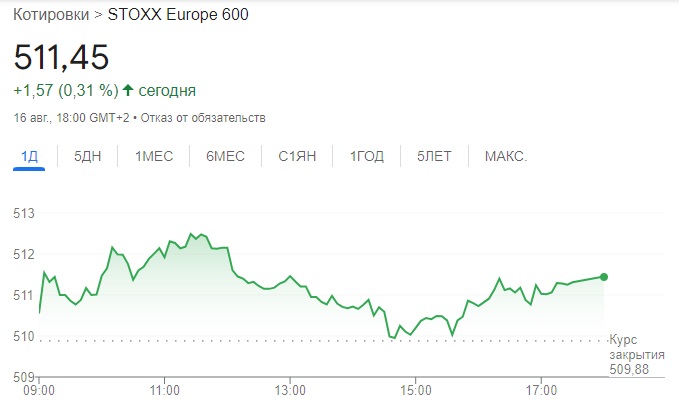The height and width of the screenshot is (406, 679).
Task: Click the 15:00 time axis label
Action: point(416,390)
